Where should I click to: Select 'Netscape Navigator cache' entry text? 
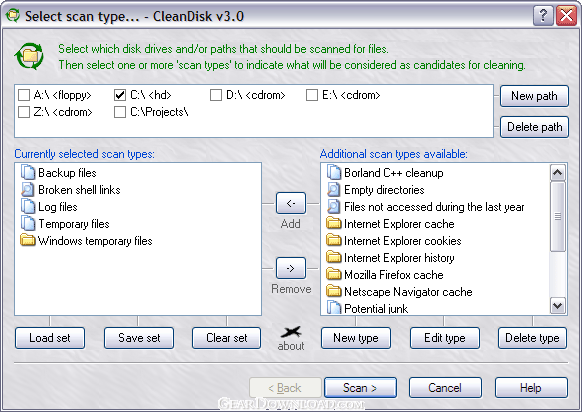pyautogui.click(x=408, y=292)
